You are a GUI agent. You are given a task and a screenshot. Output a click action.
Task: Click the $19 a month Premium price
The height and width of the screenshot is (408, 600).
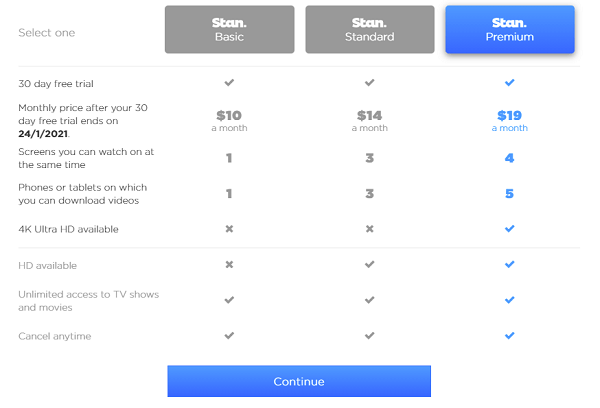[x=510, y=121]
